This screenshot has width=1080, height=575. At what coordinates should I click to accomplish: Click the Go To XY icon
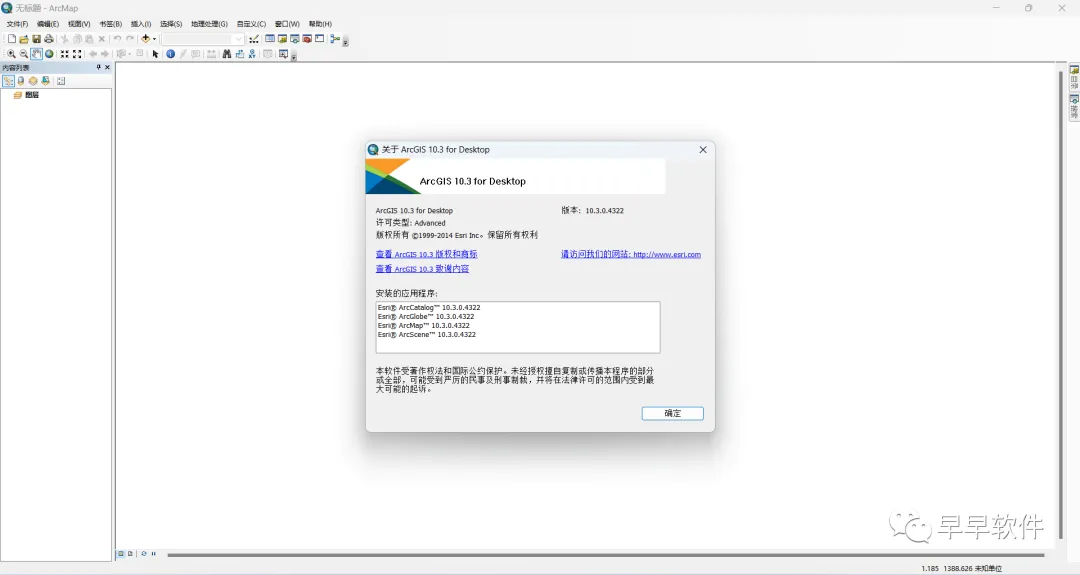(x=252, y=54)
